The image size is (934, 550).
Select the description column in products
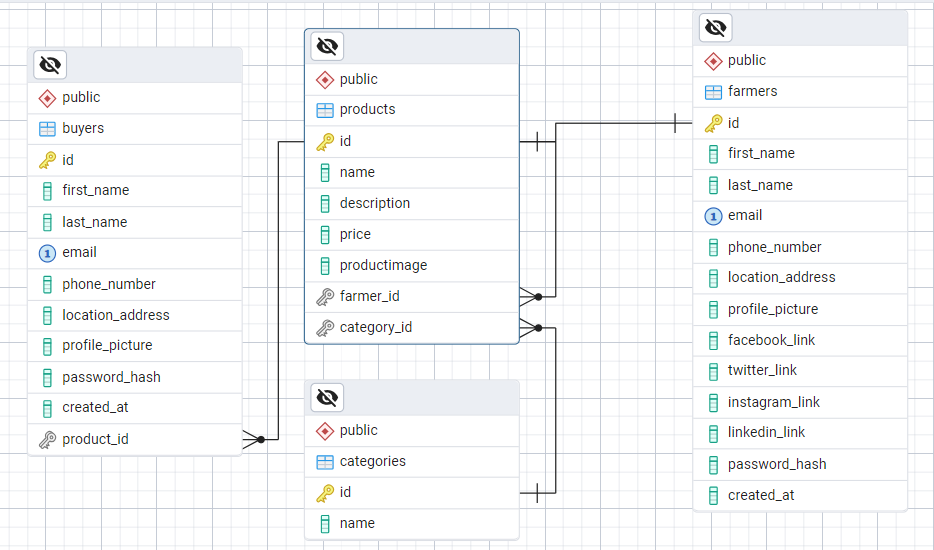coord(374,203)
